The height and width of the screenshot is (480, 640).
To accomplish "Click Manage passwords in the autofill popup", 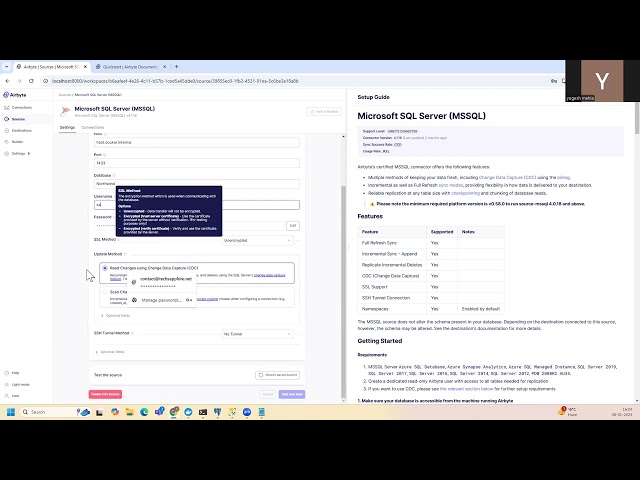I will point(162,300).
